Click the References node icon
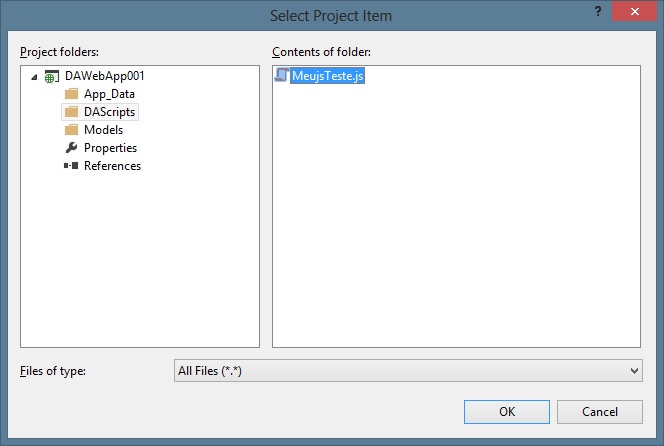The width and height of the screenshot is (664, 446). (71, 166)
